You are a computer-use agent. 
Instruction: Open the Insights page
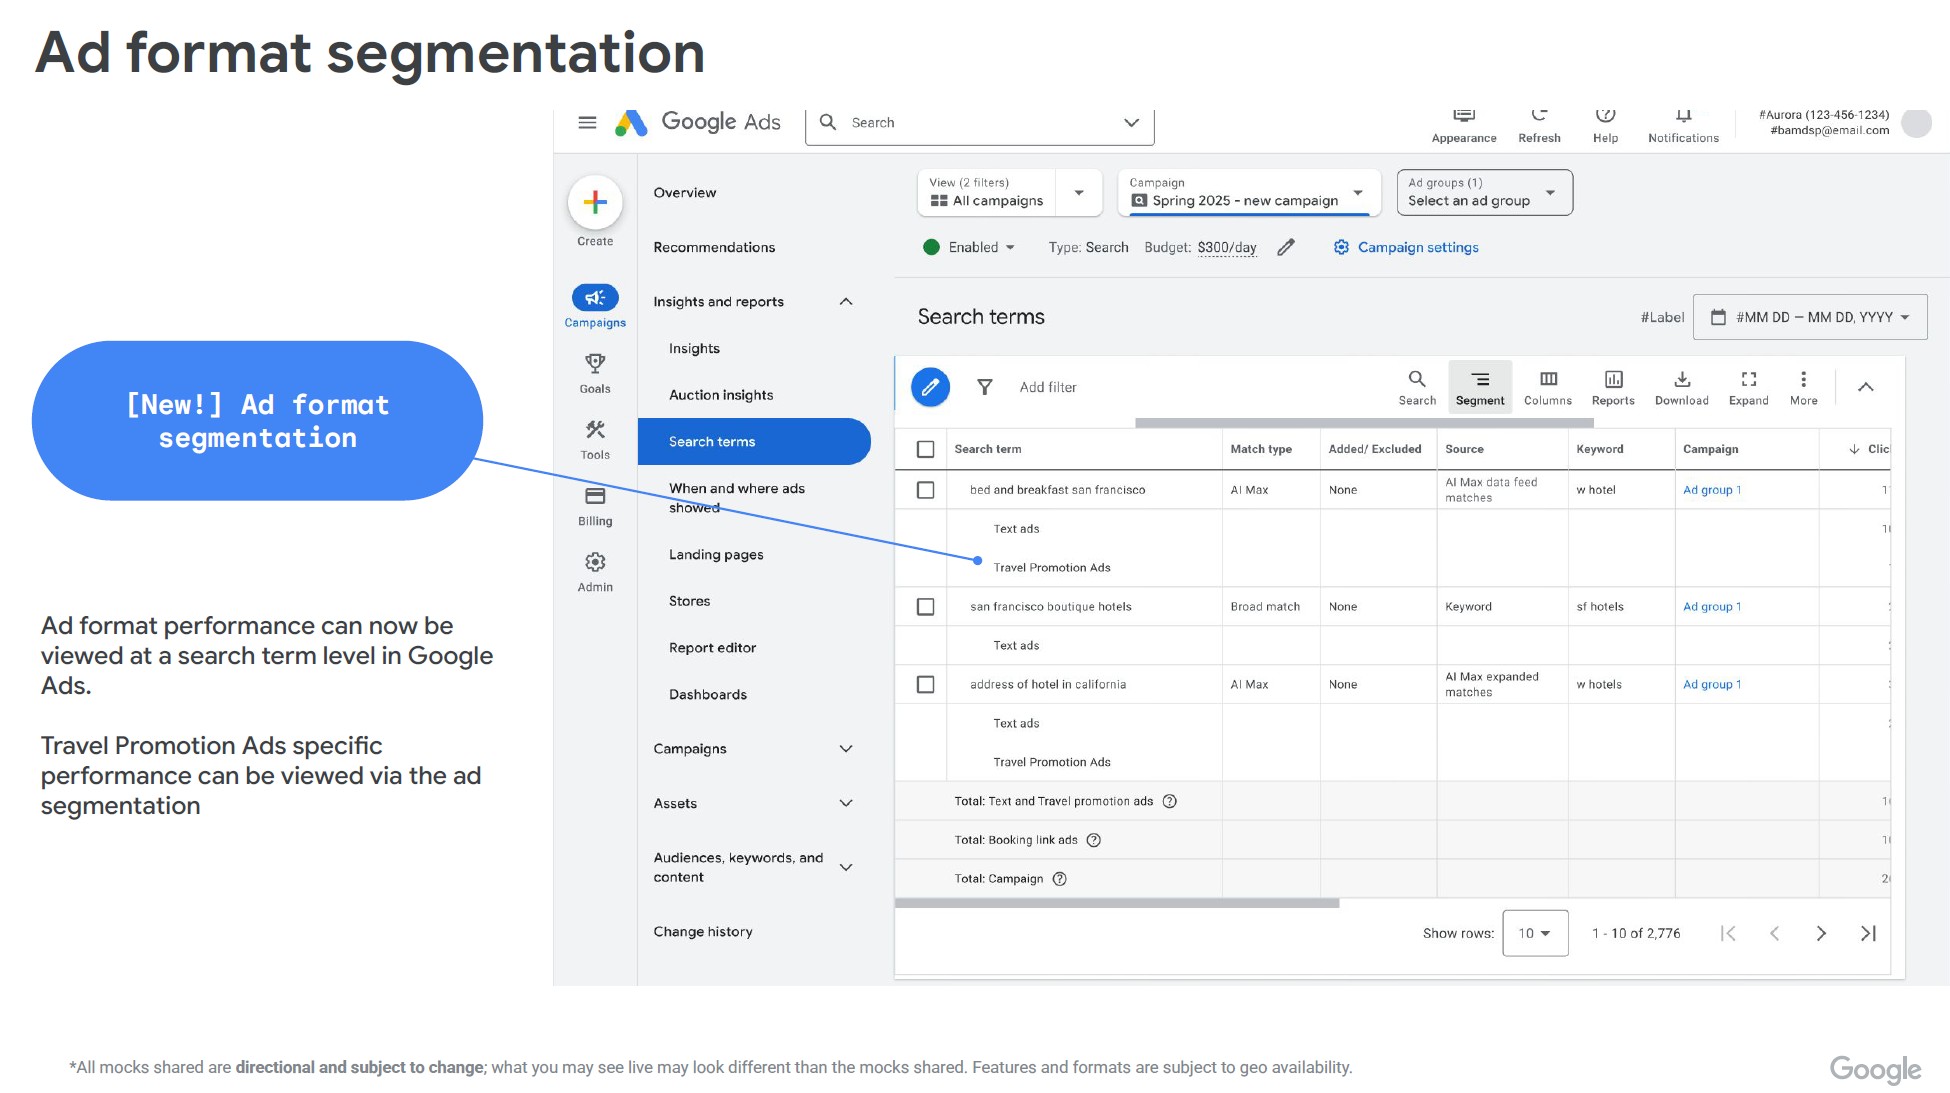[x=694, y=348]
